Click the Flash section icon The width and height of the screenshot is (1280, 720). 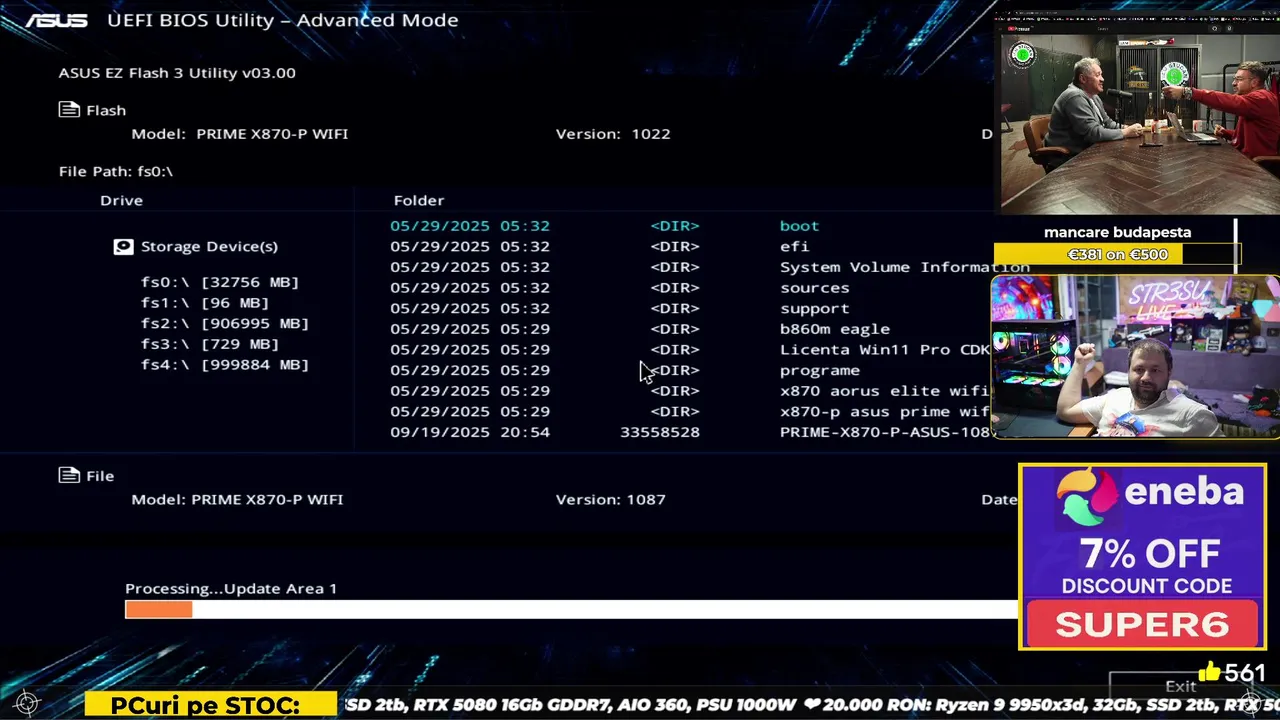coord(69,110)
